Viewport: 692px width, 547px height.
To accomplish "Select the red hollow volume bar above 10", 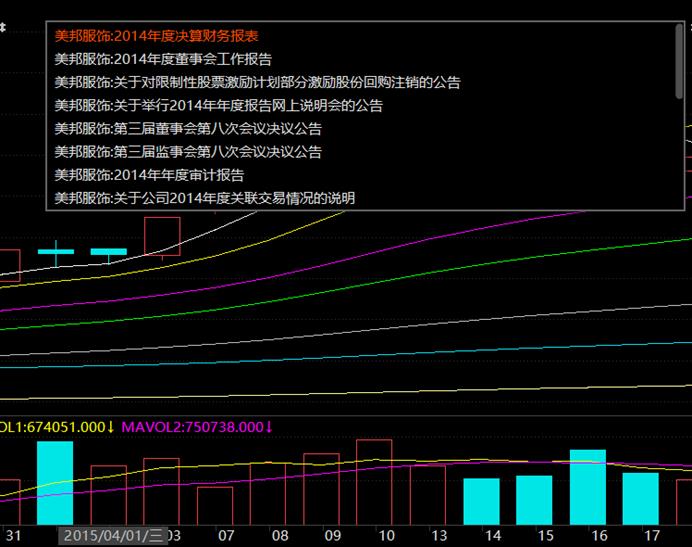I will (x=374, y=482).
